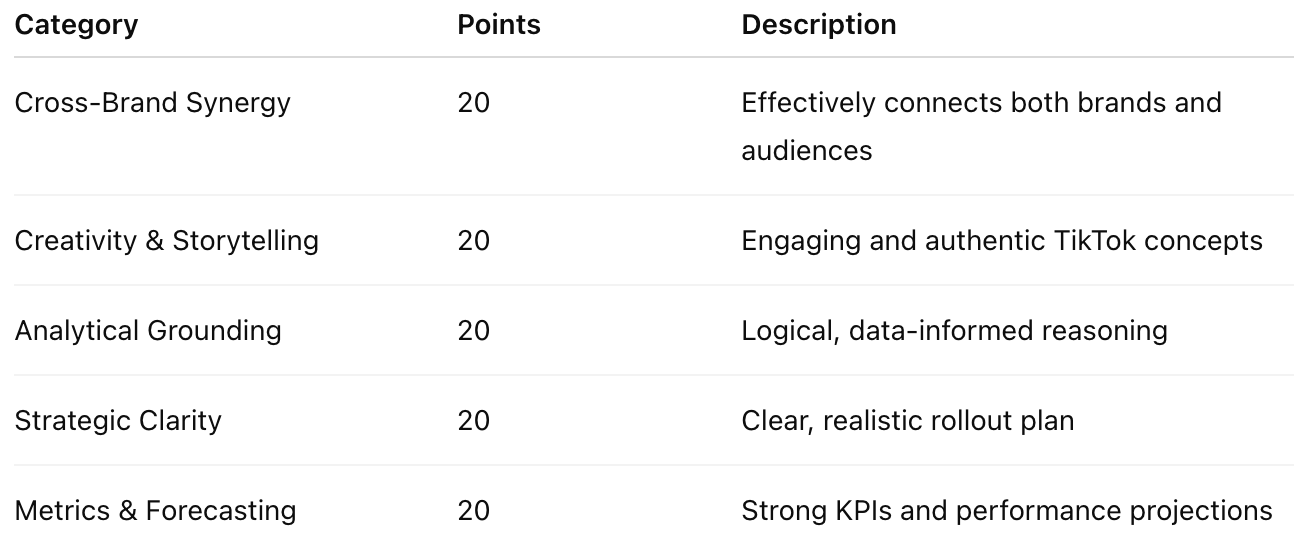
Task: Select the Strategic Clarity category cell
Action: [118, 421]
